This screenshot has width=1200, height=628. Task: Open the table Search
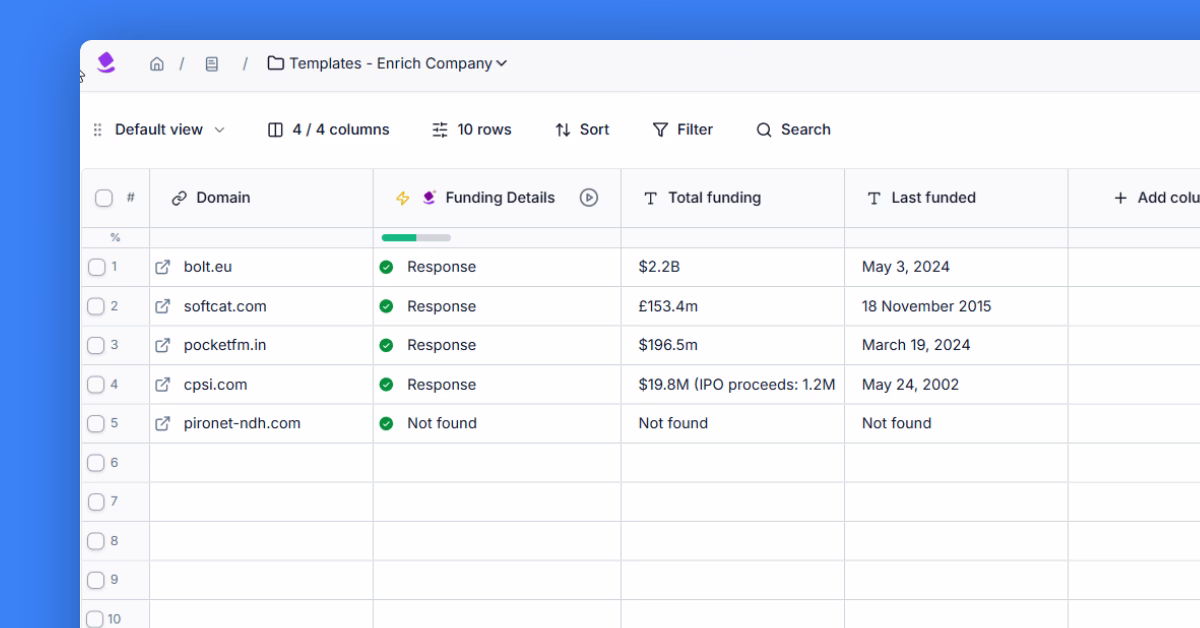point(794,130)
